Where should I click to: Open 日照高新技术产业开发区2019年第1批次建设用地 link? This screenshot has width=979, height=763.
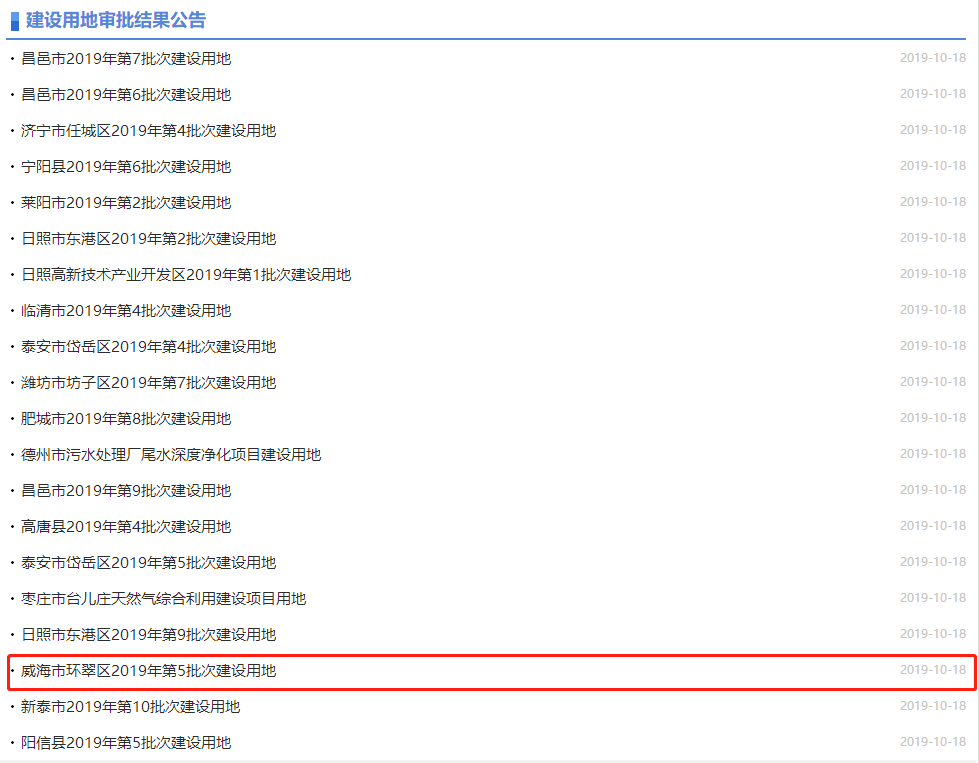(186, 275)
